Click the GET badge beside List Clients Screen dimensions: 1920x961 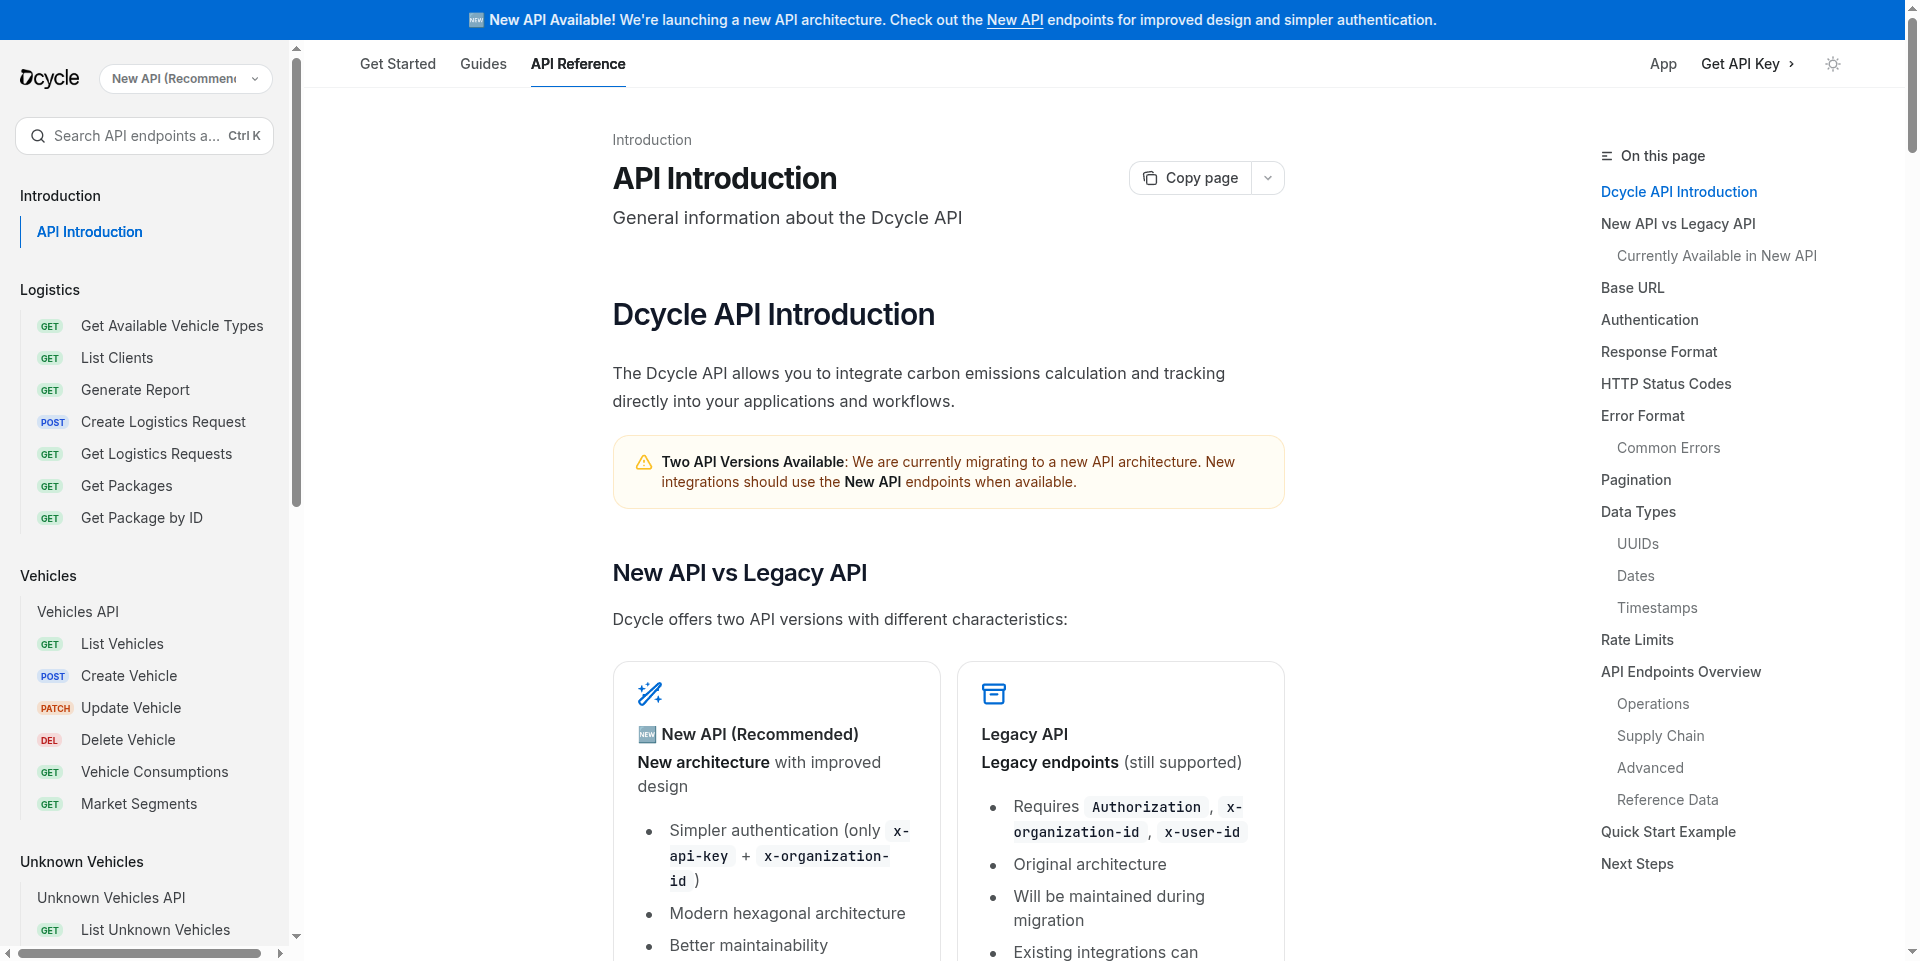pos(50,358)
